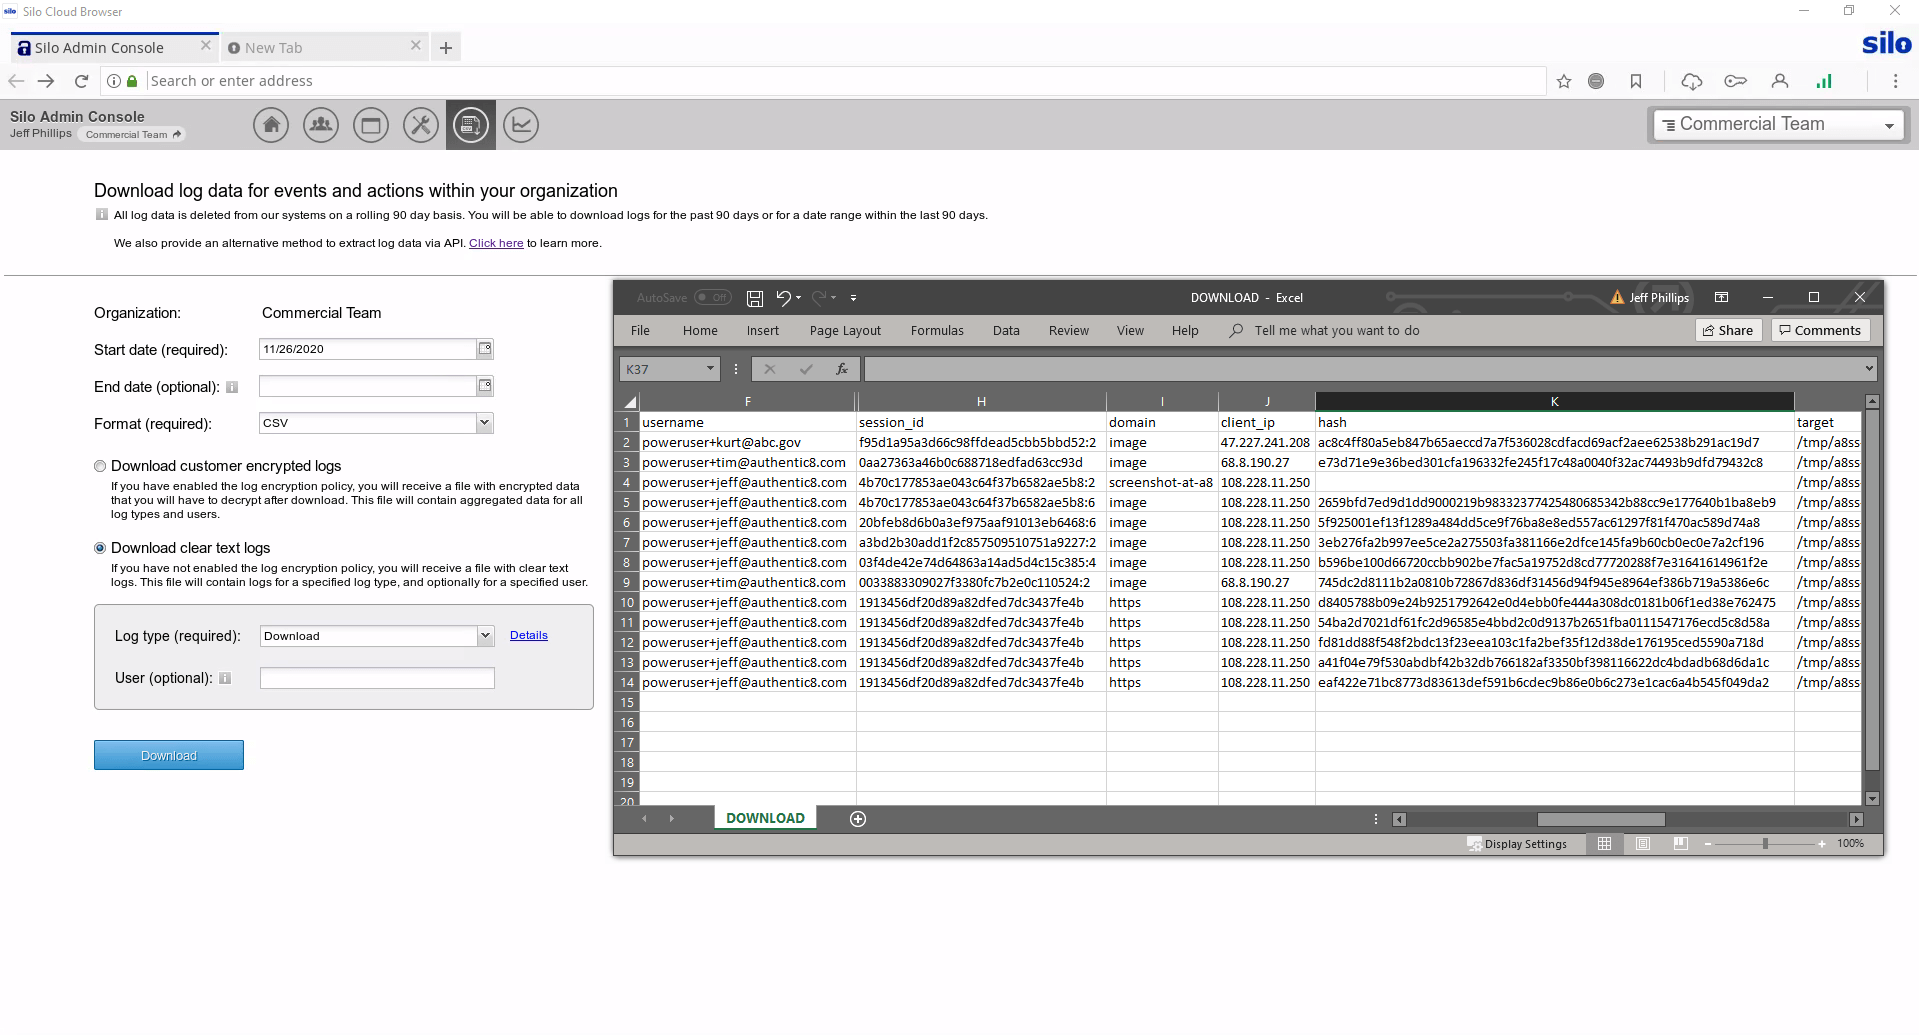
Task: Open the Excel File menu
Action: click(640, 331)
